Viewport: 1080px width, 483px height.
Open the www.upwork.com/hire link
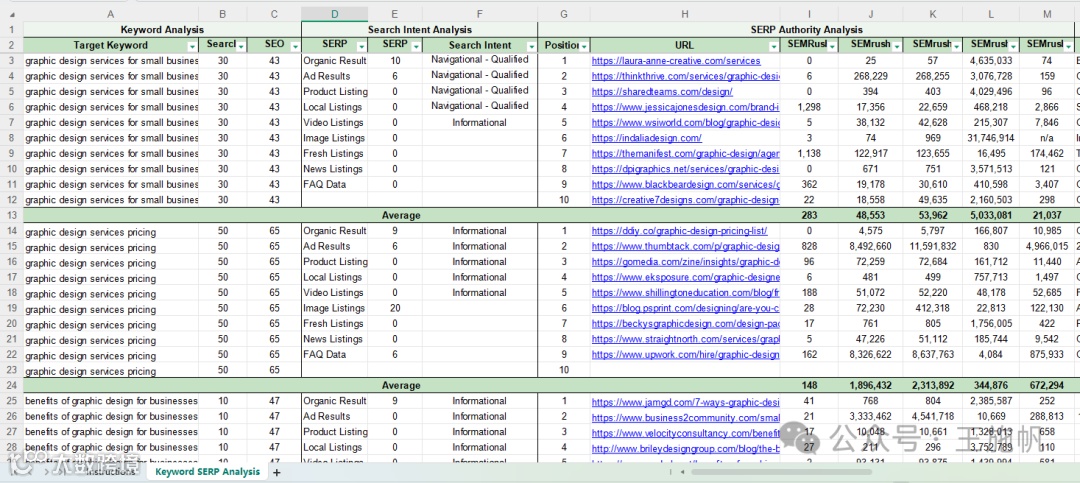685,355
